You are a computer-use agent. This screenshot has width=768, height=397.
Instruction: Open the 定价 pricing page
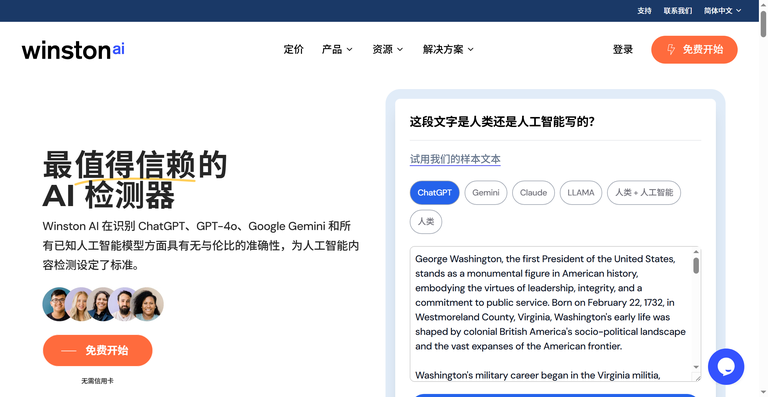click(x=293, y=49)
